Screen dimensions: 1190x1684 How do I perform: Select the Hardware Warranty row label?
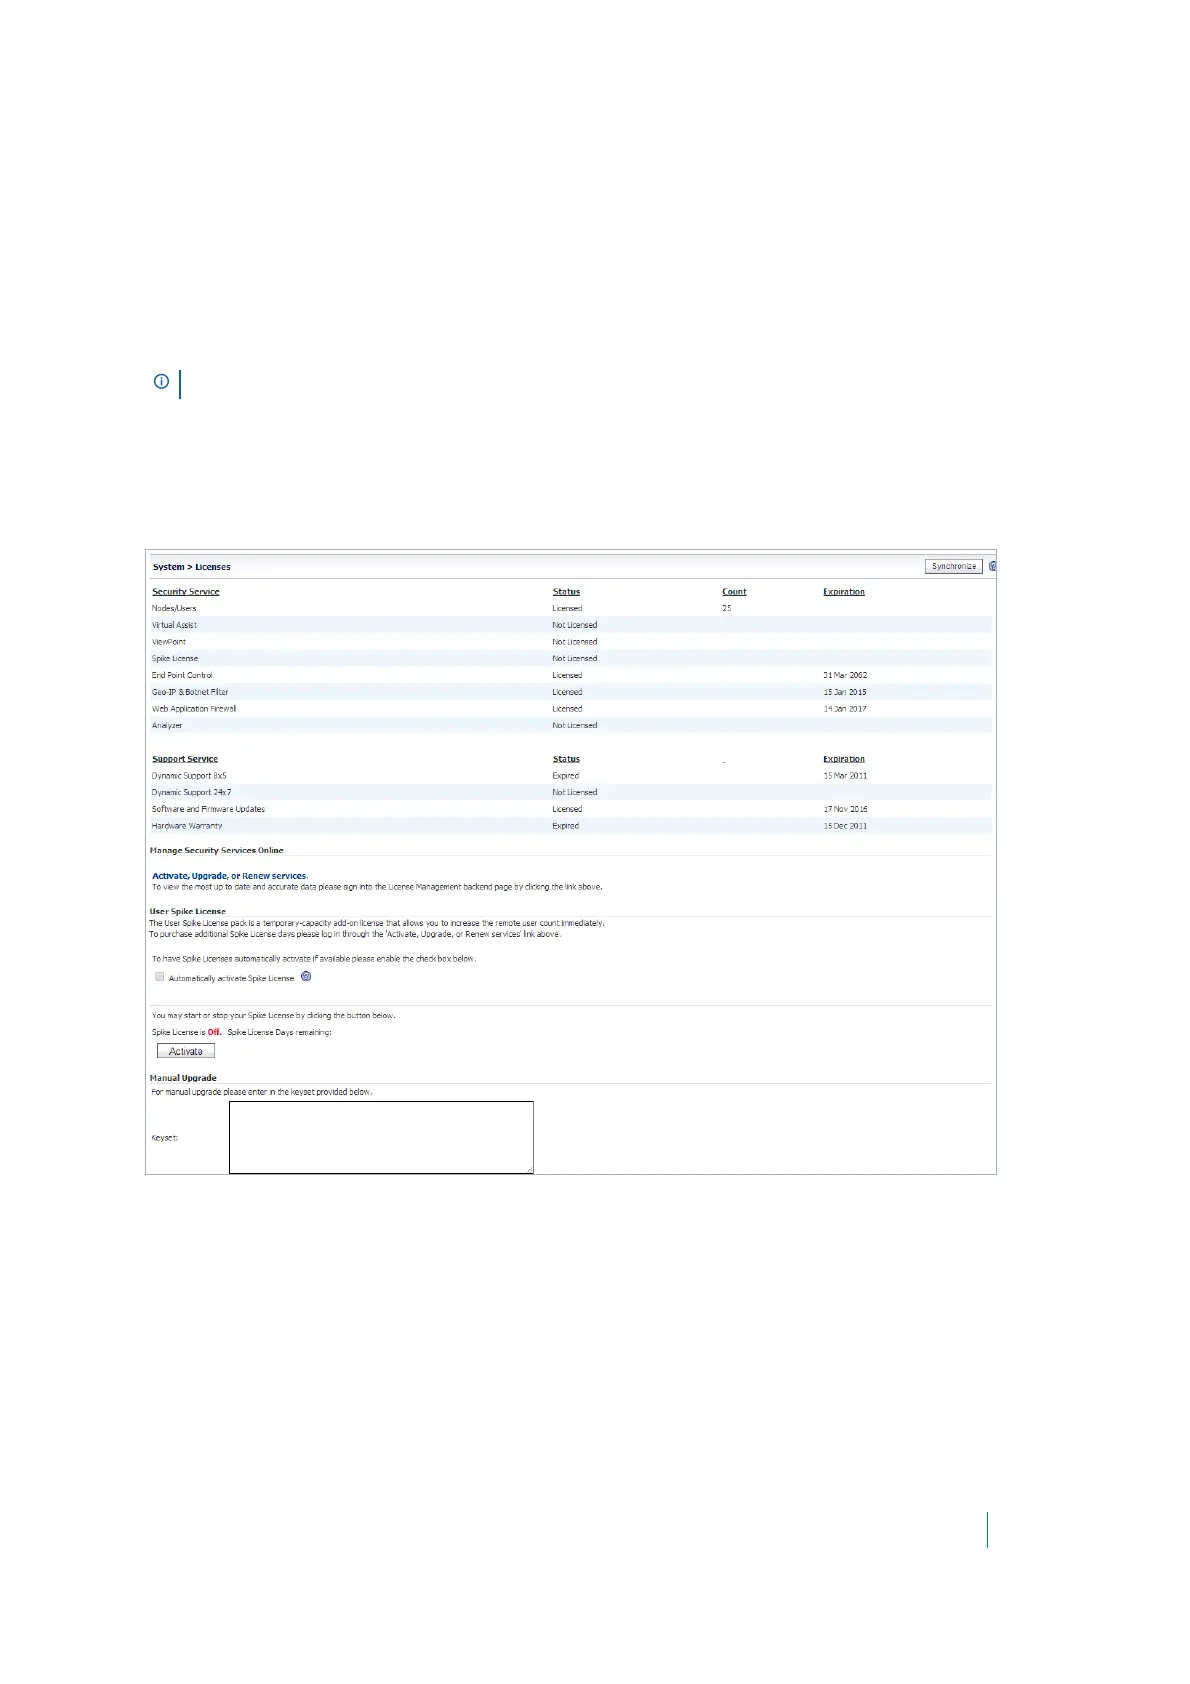coord(187,826)
